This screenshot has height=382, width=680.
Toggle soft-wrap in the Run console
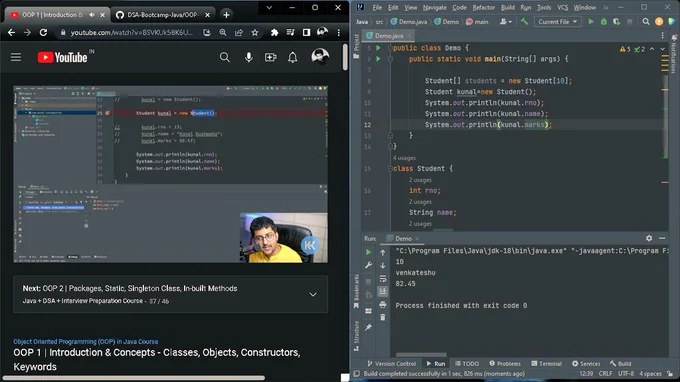[382, 278]
